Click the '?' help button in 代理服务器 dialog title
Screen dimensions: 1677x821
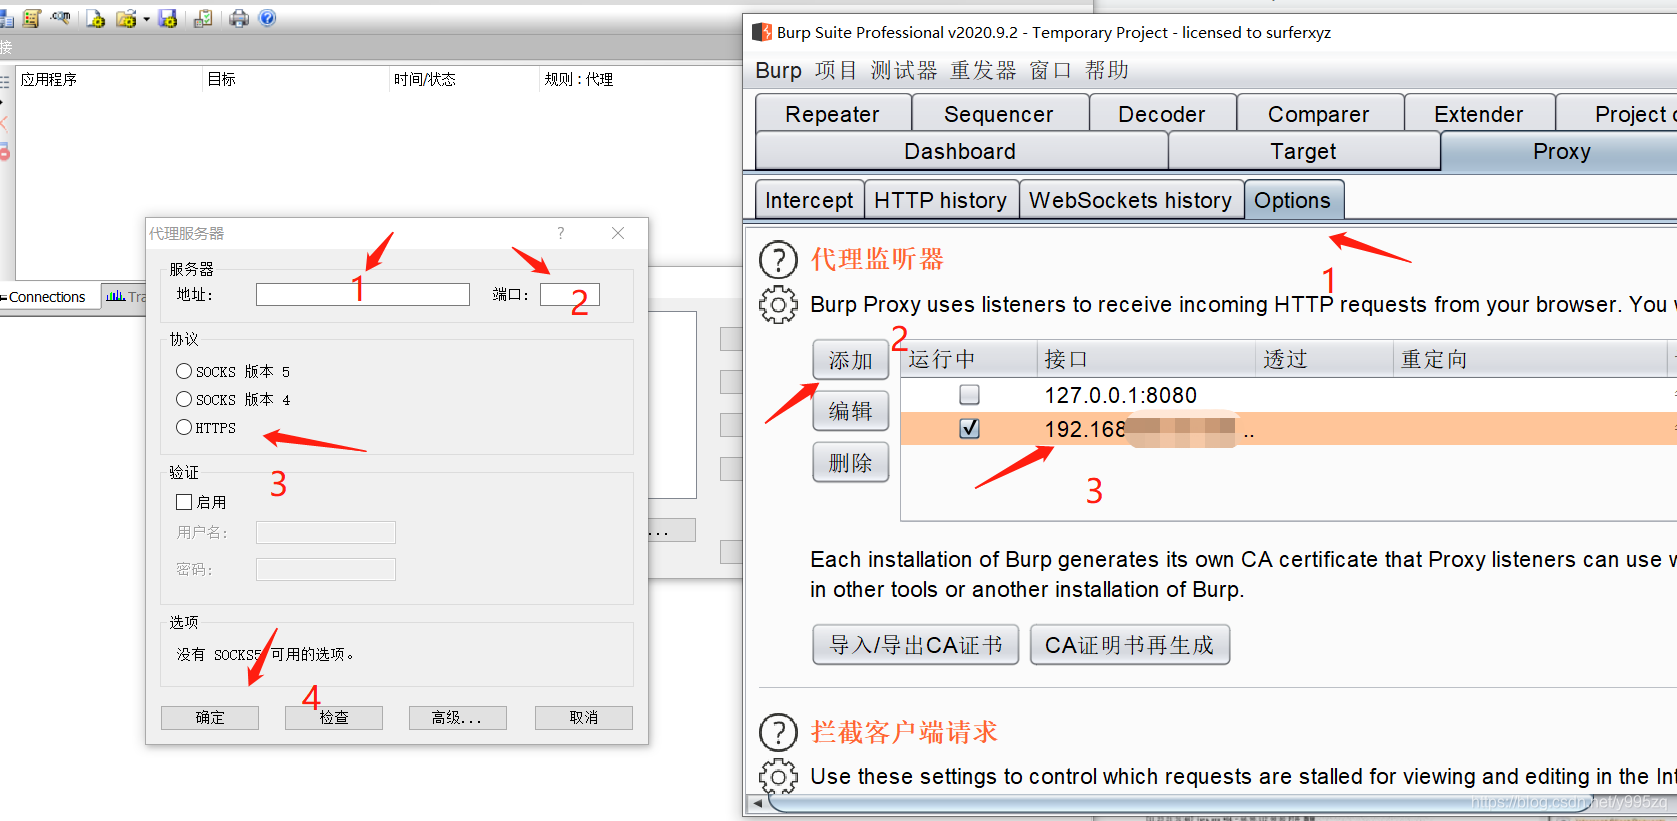pyautogui.click(x=561, y=233)
